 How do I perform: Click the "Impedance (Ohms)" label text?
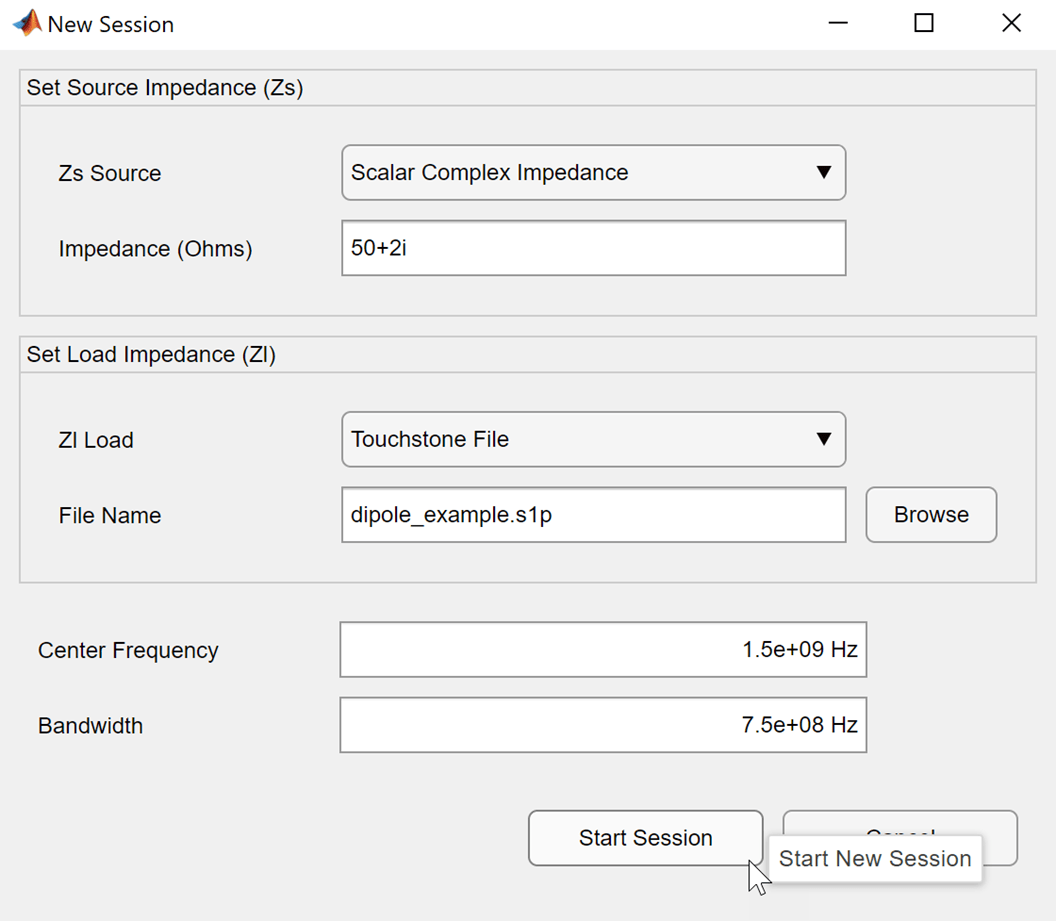coord(155,249)
